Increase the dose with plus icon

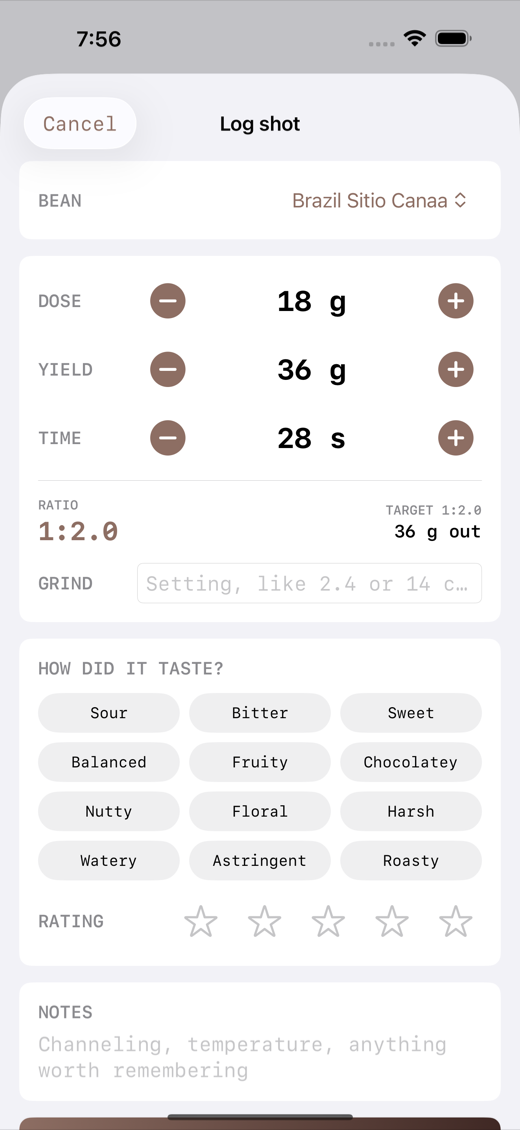(x=456, y=301)
